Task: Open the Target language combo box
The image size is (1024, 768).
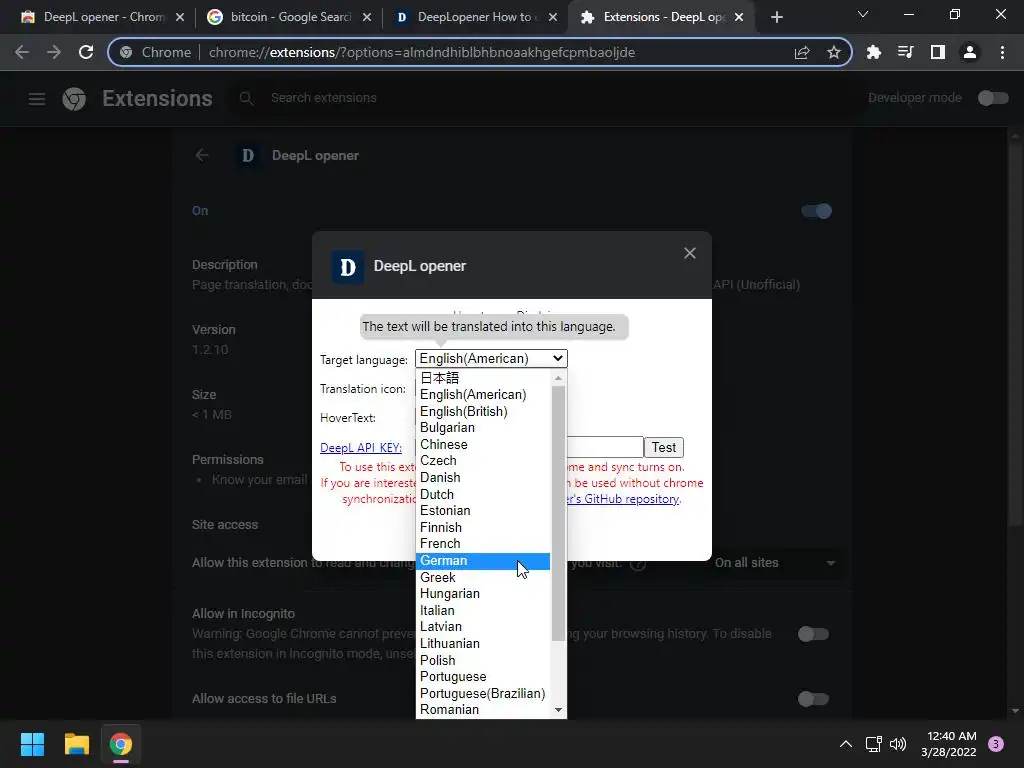Action: click(491, 359)
